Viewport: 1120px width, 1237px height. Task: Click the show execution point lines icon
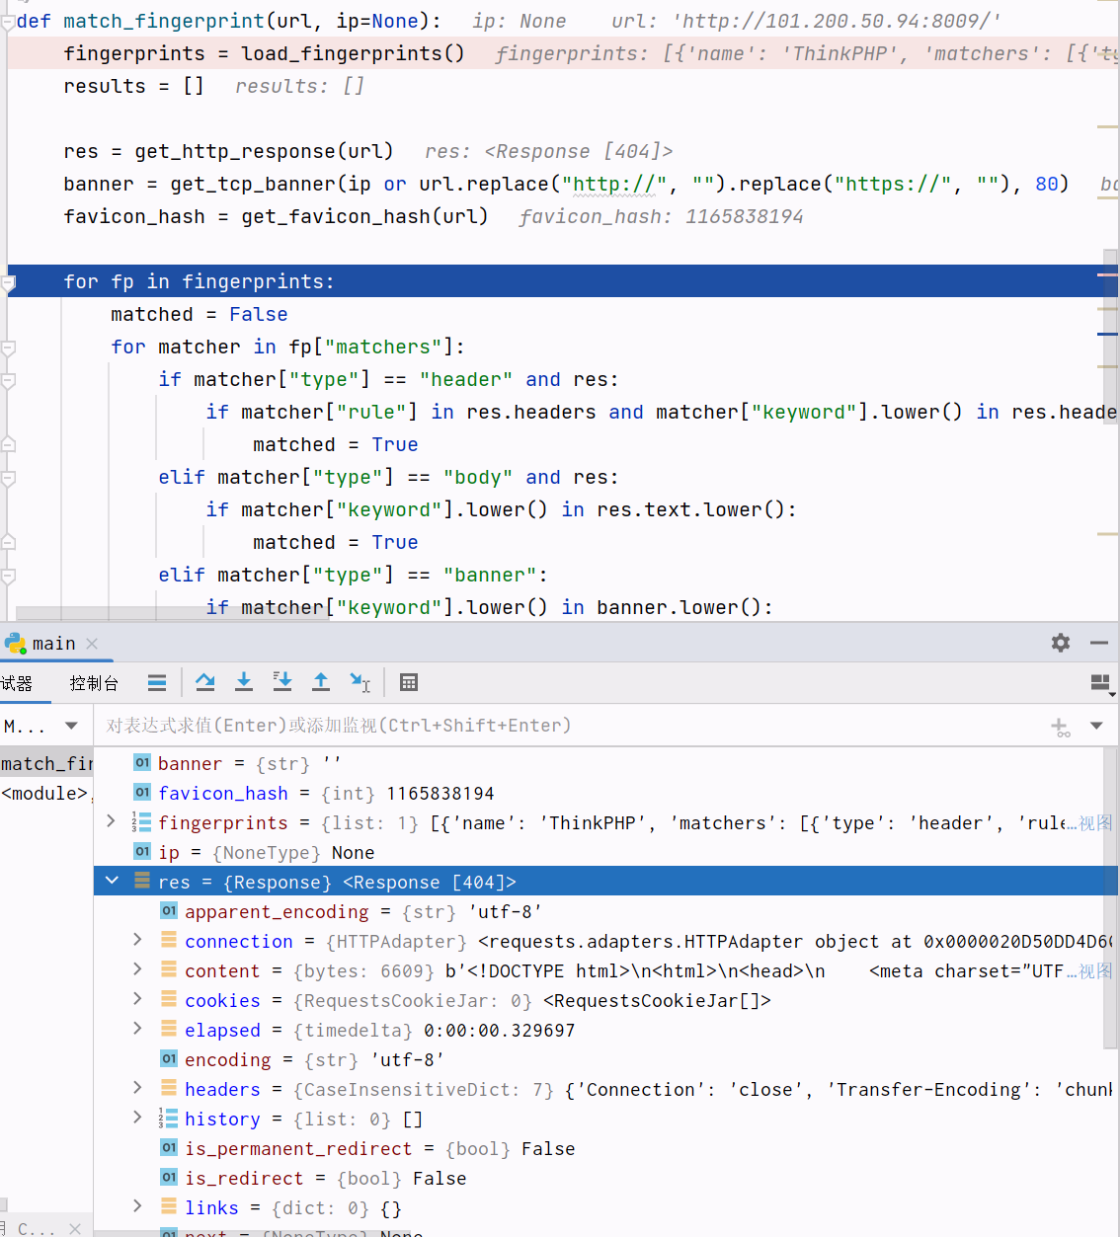point(157,682)
